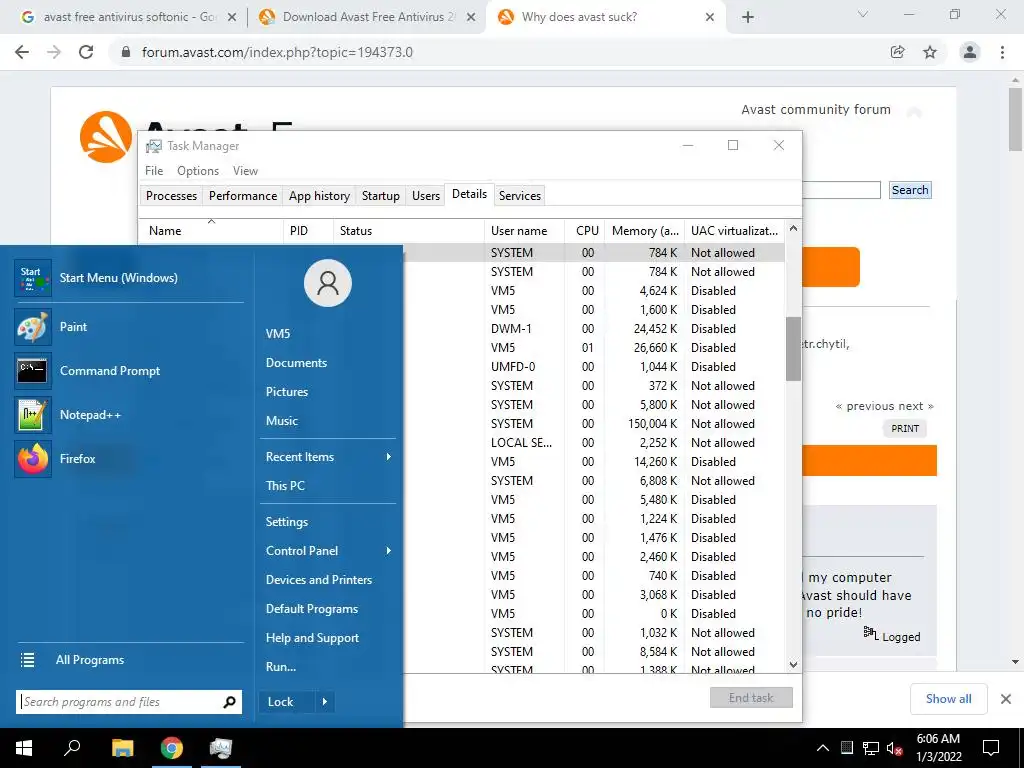Switch to Startup tab
Image resolution: width=1024 pixels, height=768 pixels.
point(381,196)
